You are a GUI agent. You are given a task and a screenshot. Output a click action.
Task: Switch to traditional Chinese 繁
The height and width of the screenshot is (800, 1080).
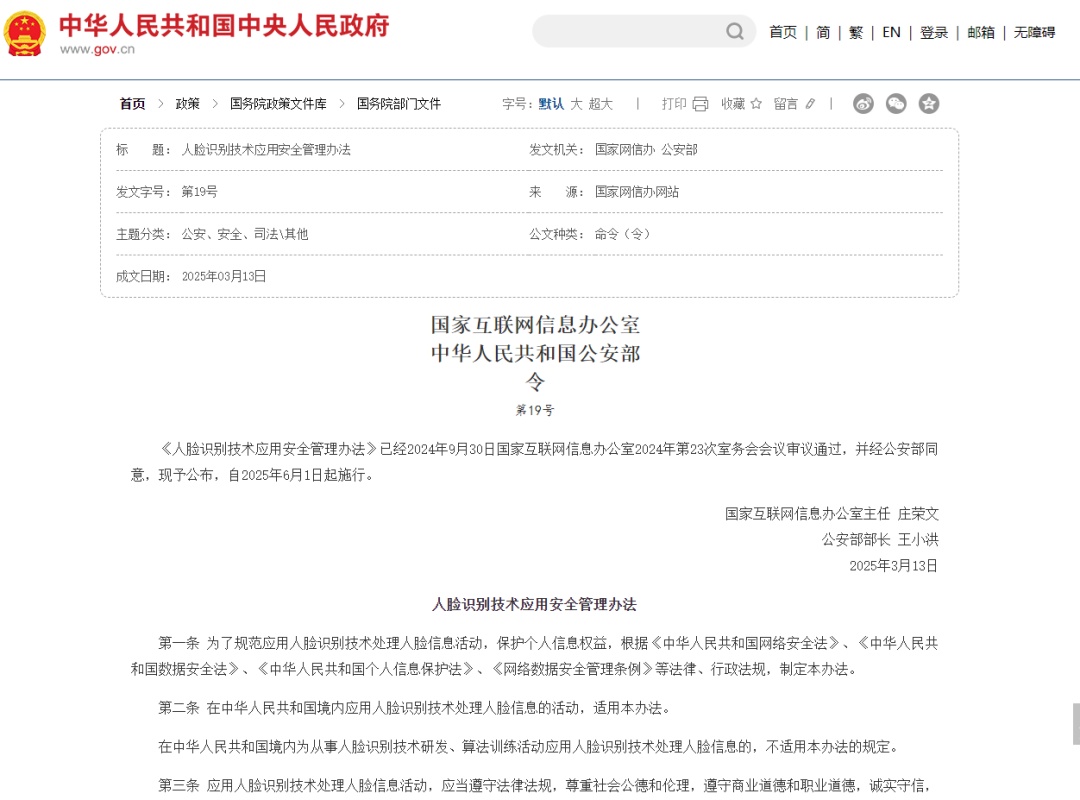tap(856, 32)
